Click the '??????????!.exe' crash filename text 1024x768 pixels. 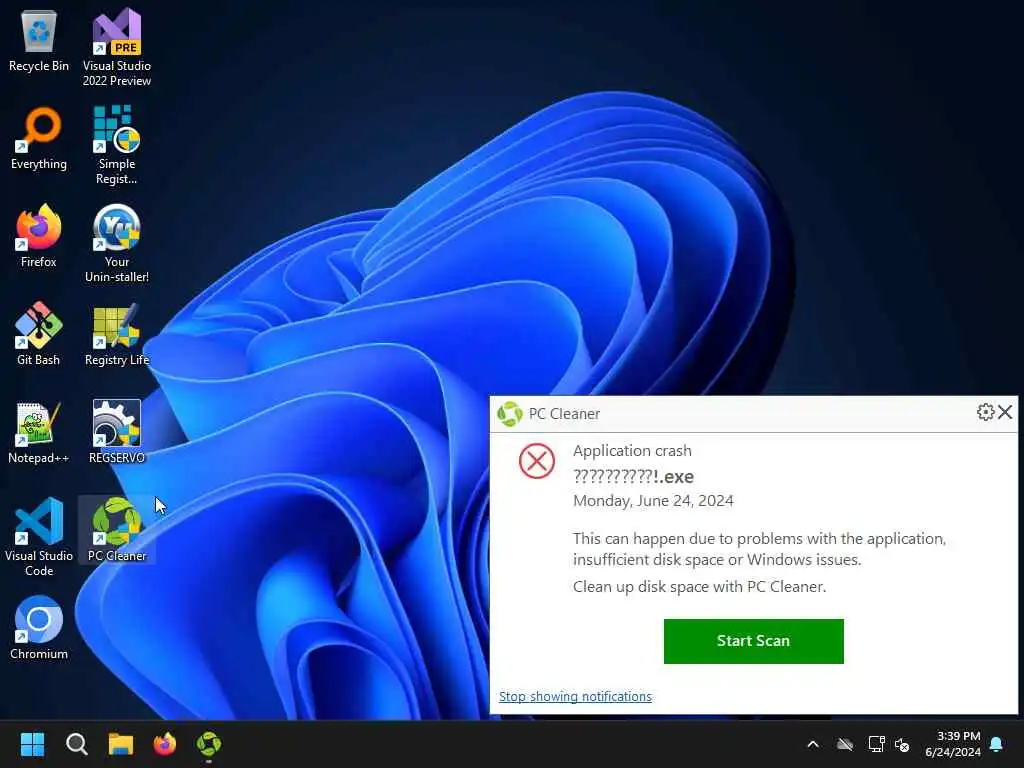633,476
